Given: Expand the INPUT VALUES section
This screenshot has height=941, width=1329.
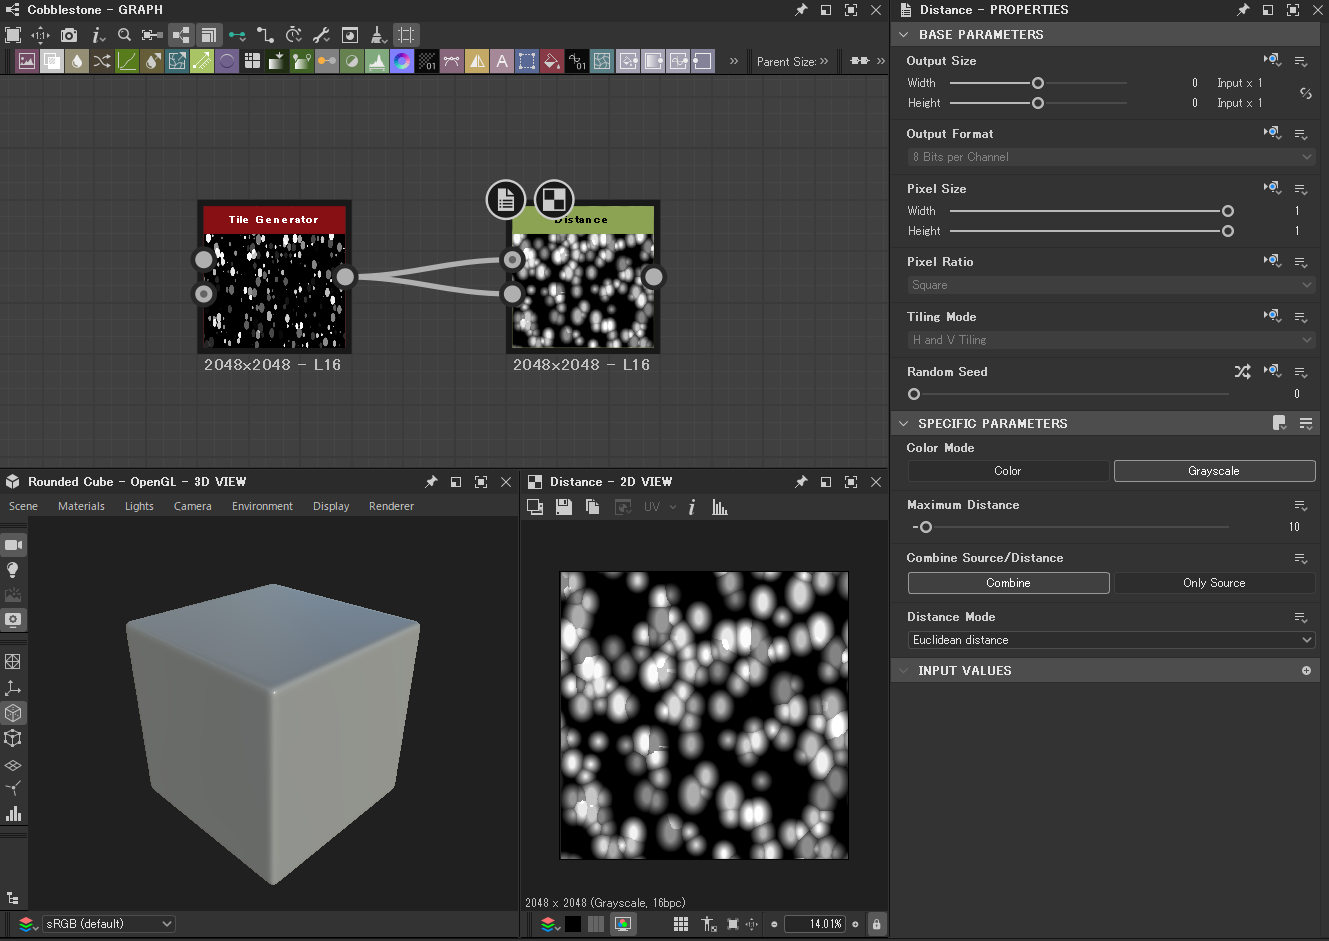Looking at the screenshot, I should [x=905, y=670].
